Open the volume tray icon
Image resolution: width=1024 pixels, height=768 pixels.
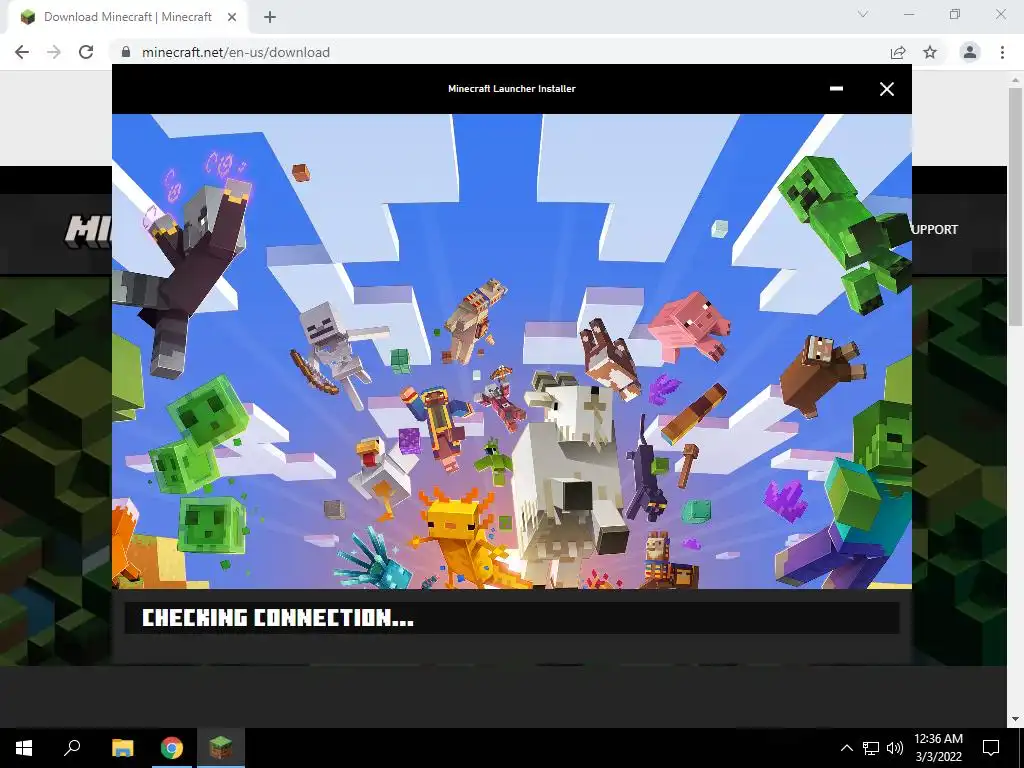click(895, 748)
